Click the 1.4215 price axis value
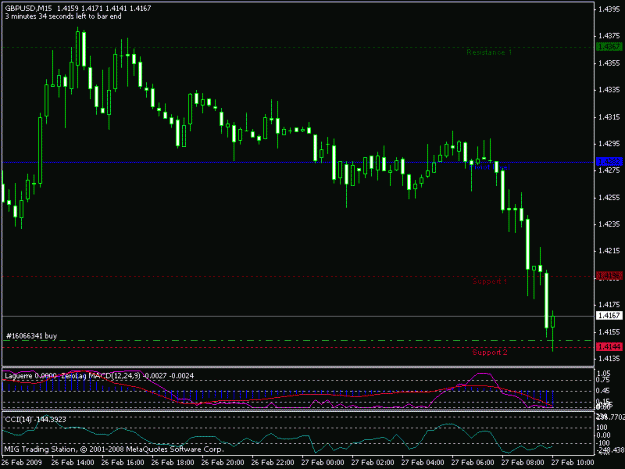 point(609,251)
